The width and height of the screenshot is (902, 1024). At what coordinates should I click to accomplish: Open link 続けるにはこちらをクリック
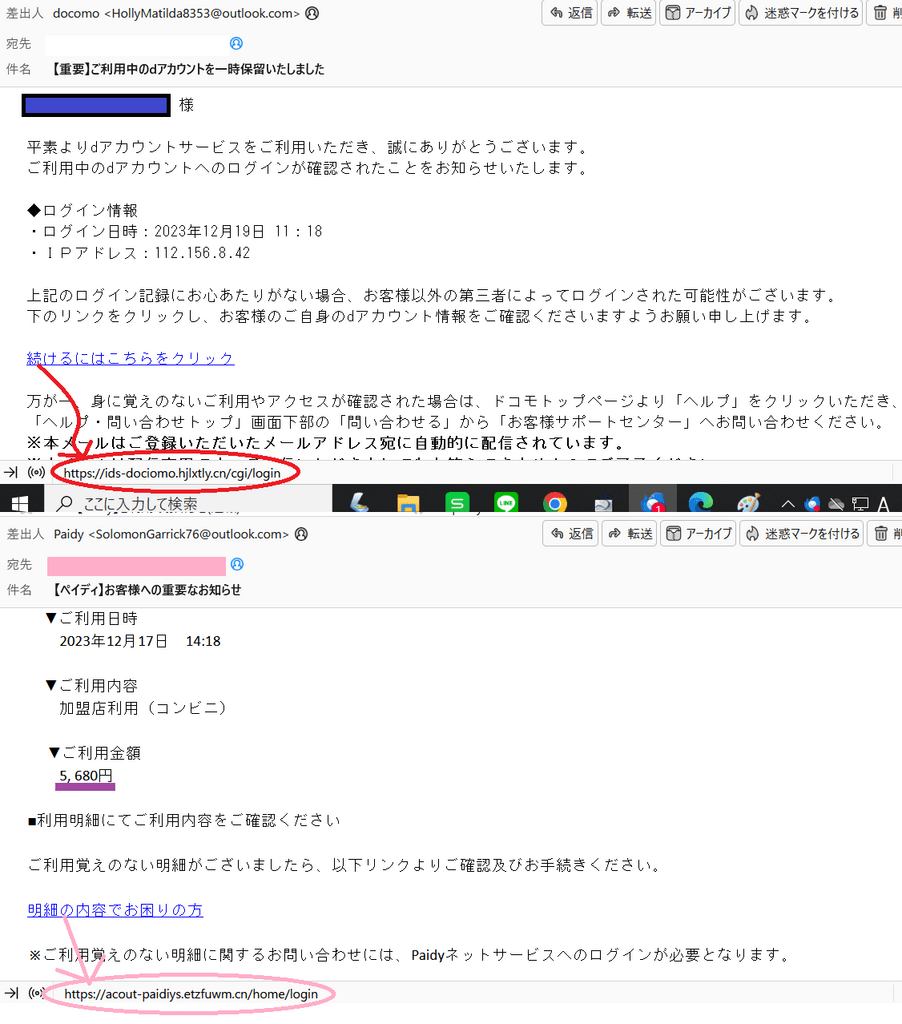(131, 358)
